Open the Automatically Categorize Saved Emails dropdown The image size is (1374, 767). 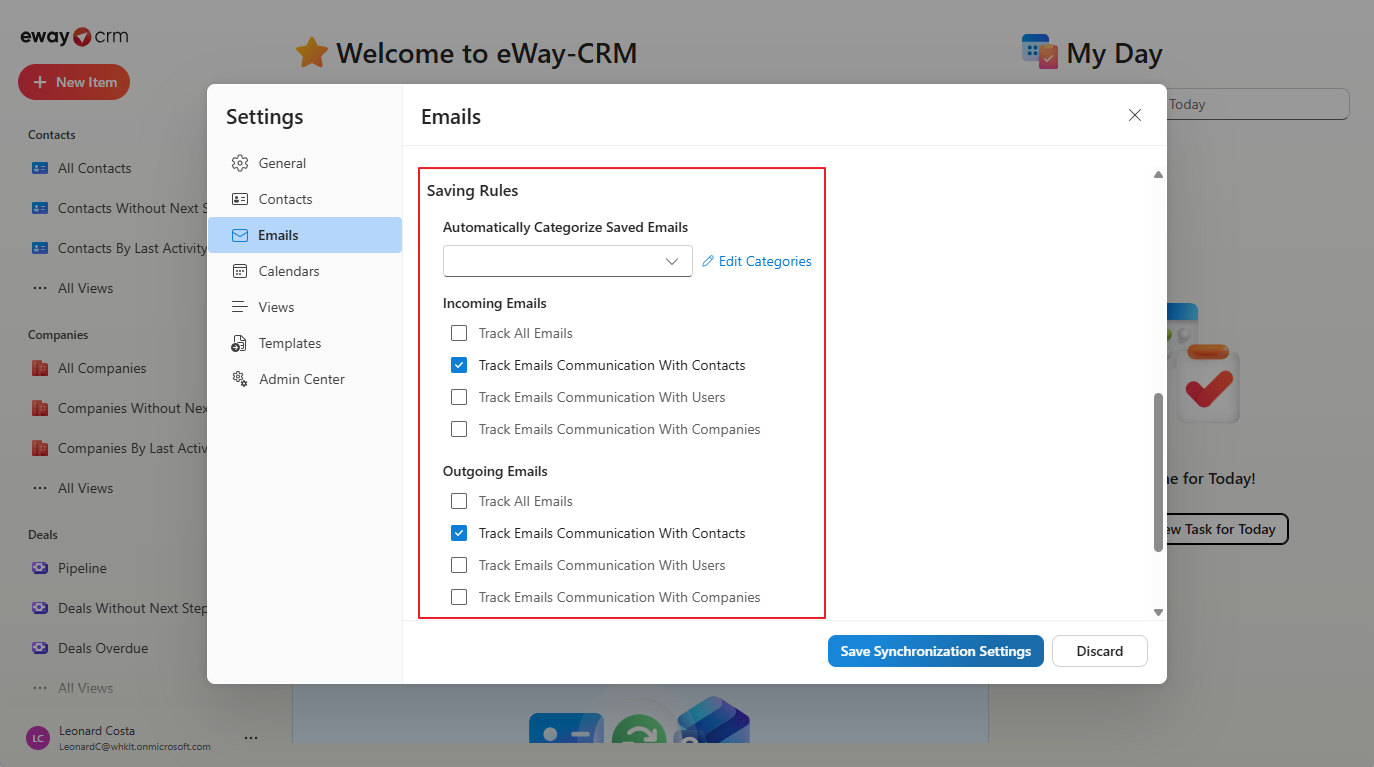tap(568, 261)
